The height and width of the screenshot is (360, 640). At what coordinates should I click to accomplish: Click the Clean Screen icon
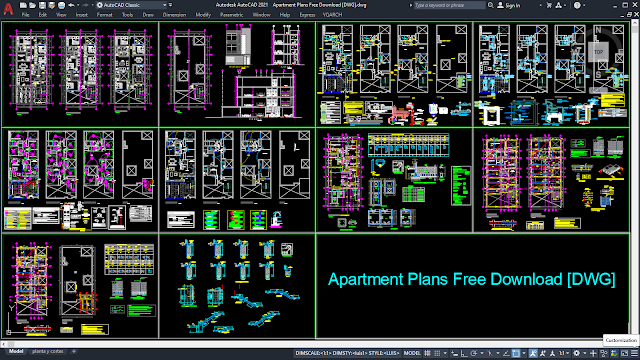[x=624, y=353]
